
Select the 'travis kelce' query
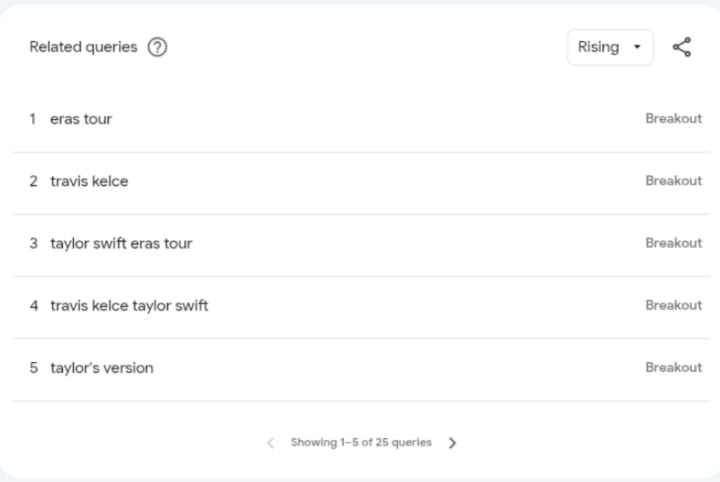click(89, 181)
